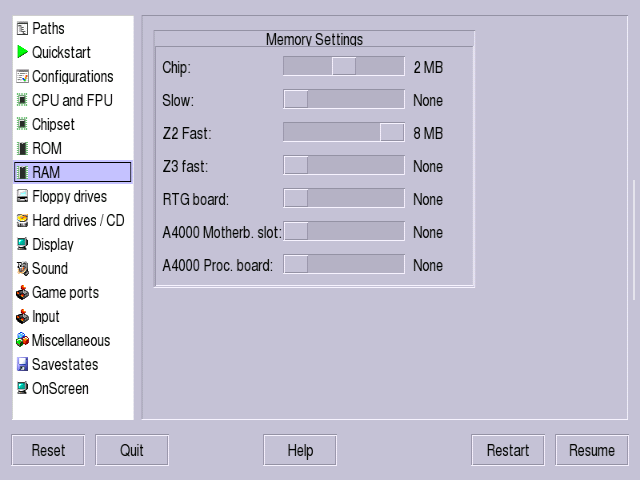Click the Restart button
The image size is (640, 480).
click(508, 450)
